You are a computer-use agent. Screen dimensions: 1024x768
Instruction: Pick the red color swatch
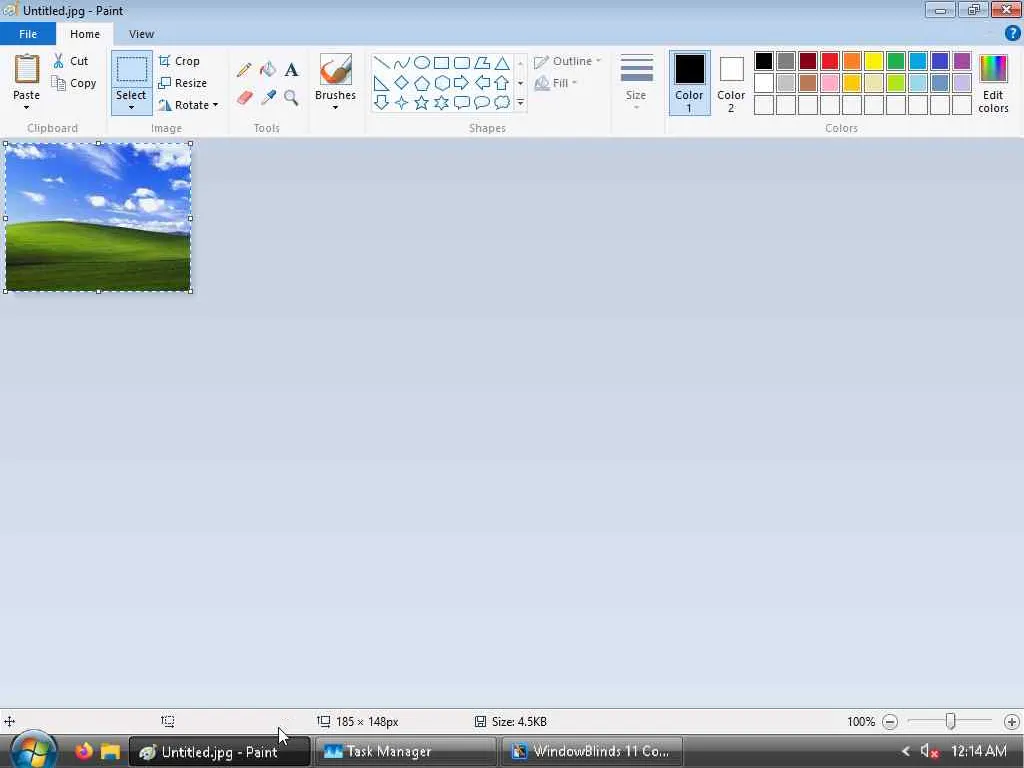pos(830,61)
